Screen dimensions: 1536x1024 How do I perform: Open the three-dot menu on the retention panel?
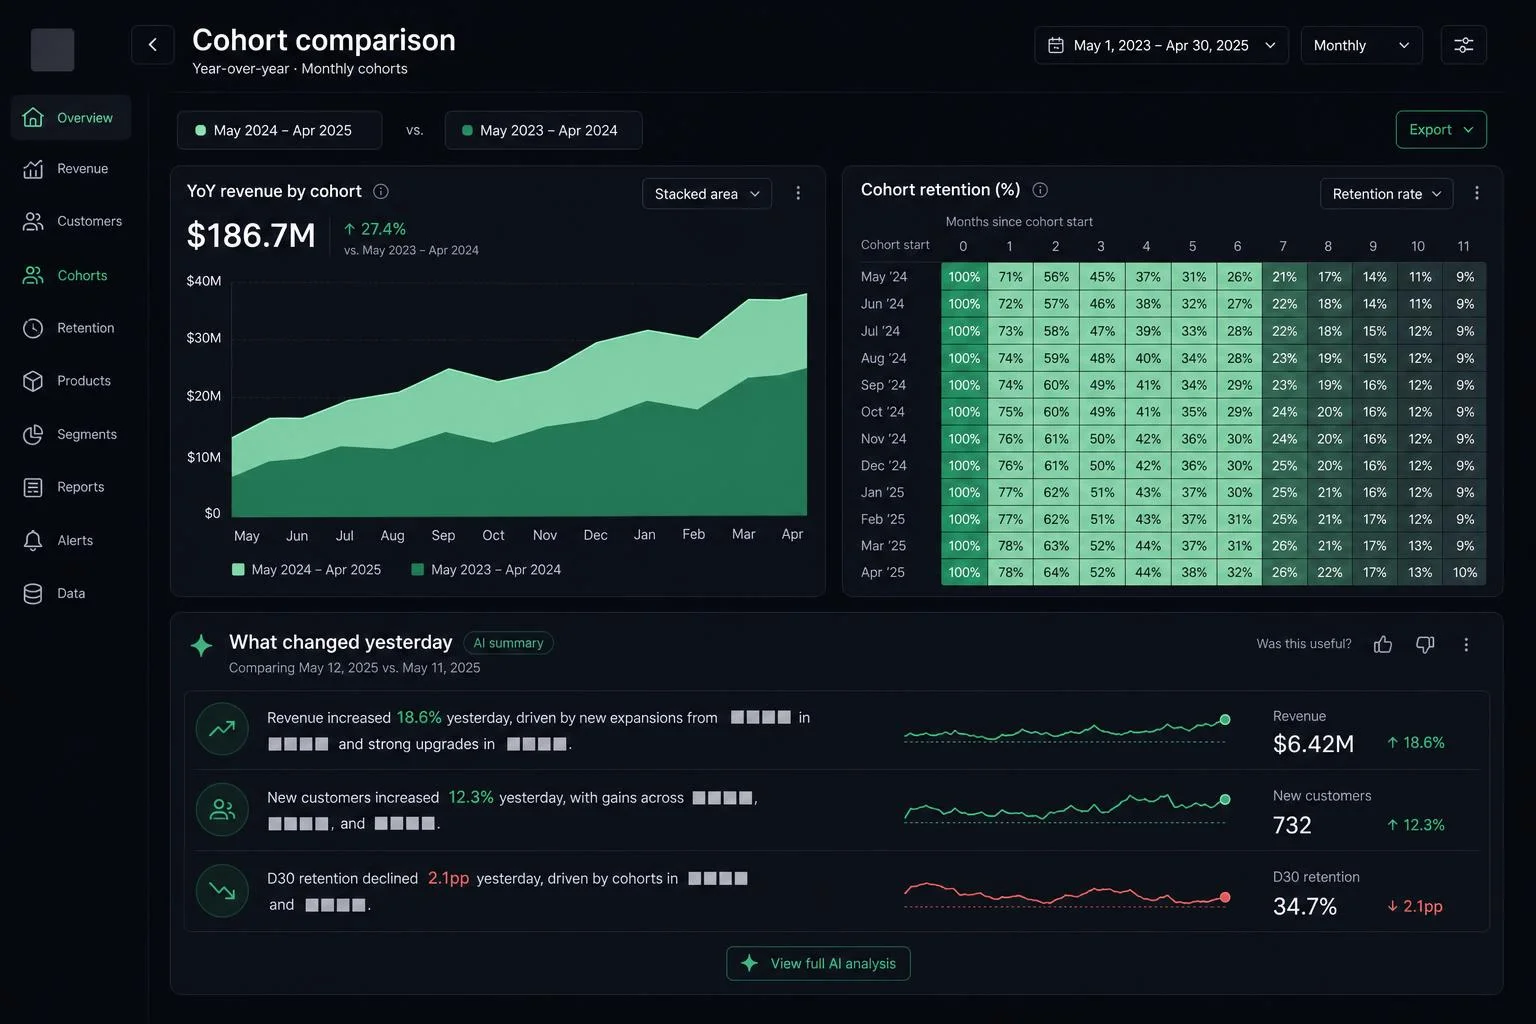point(1477,193)
